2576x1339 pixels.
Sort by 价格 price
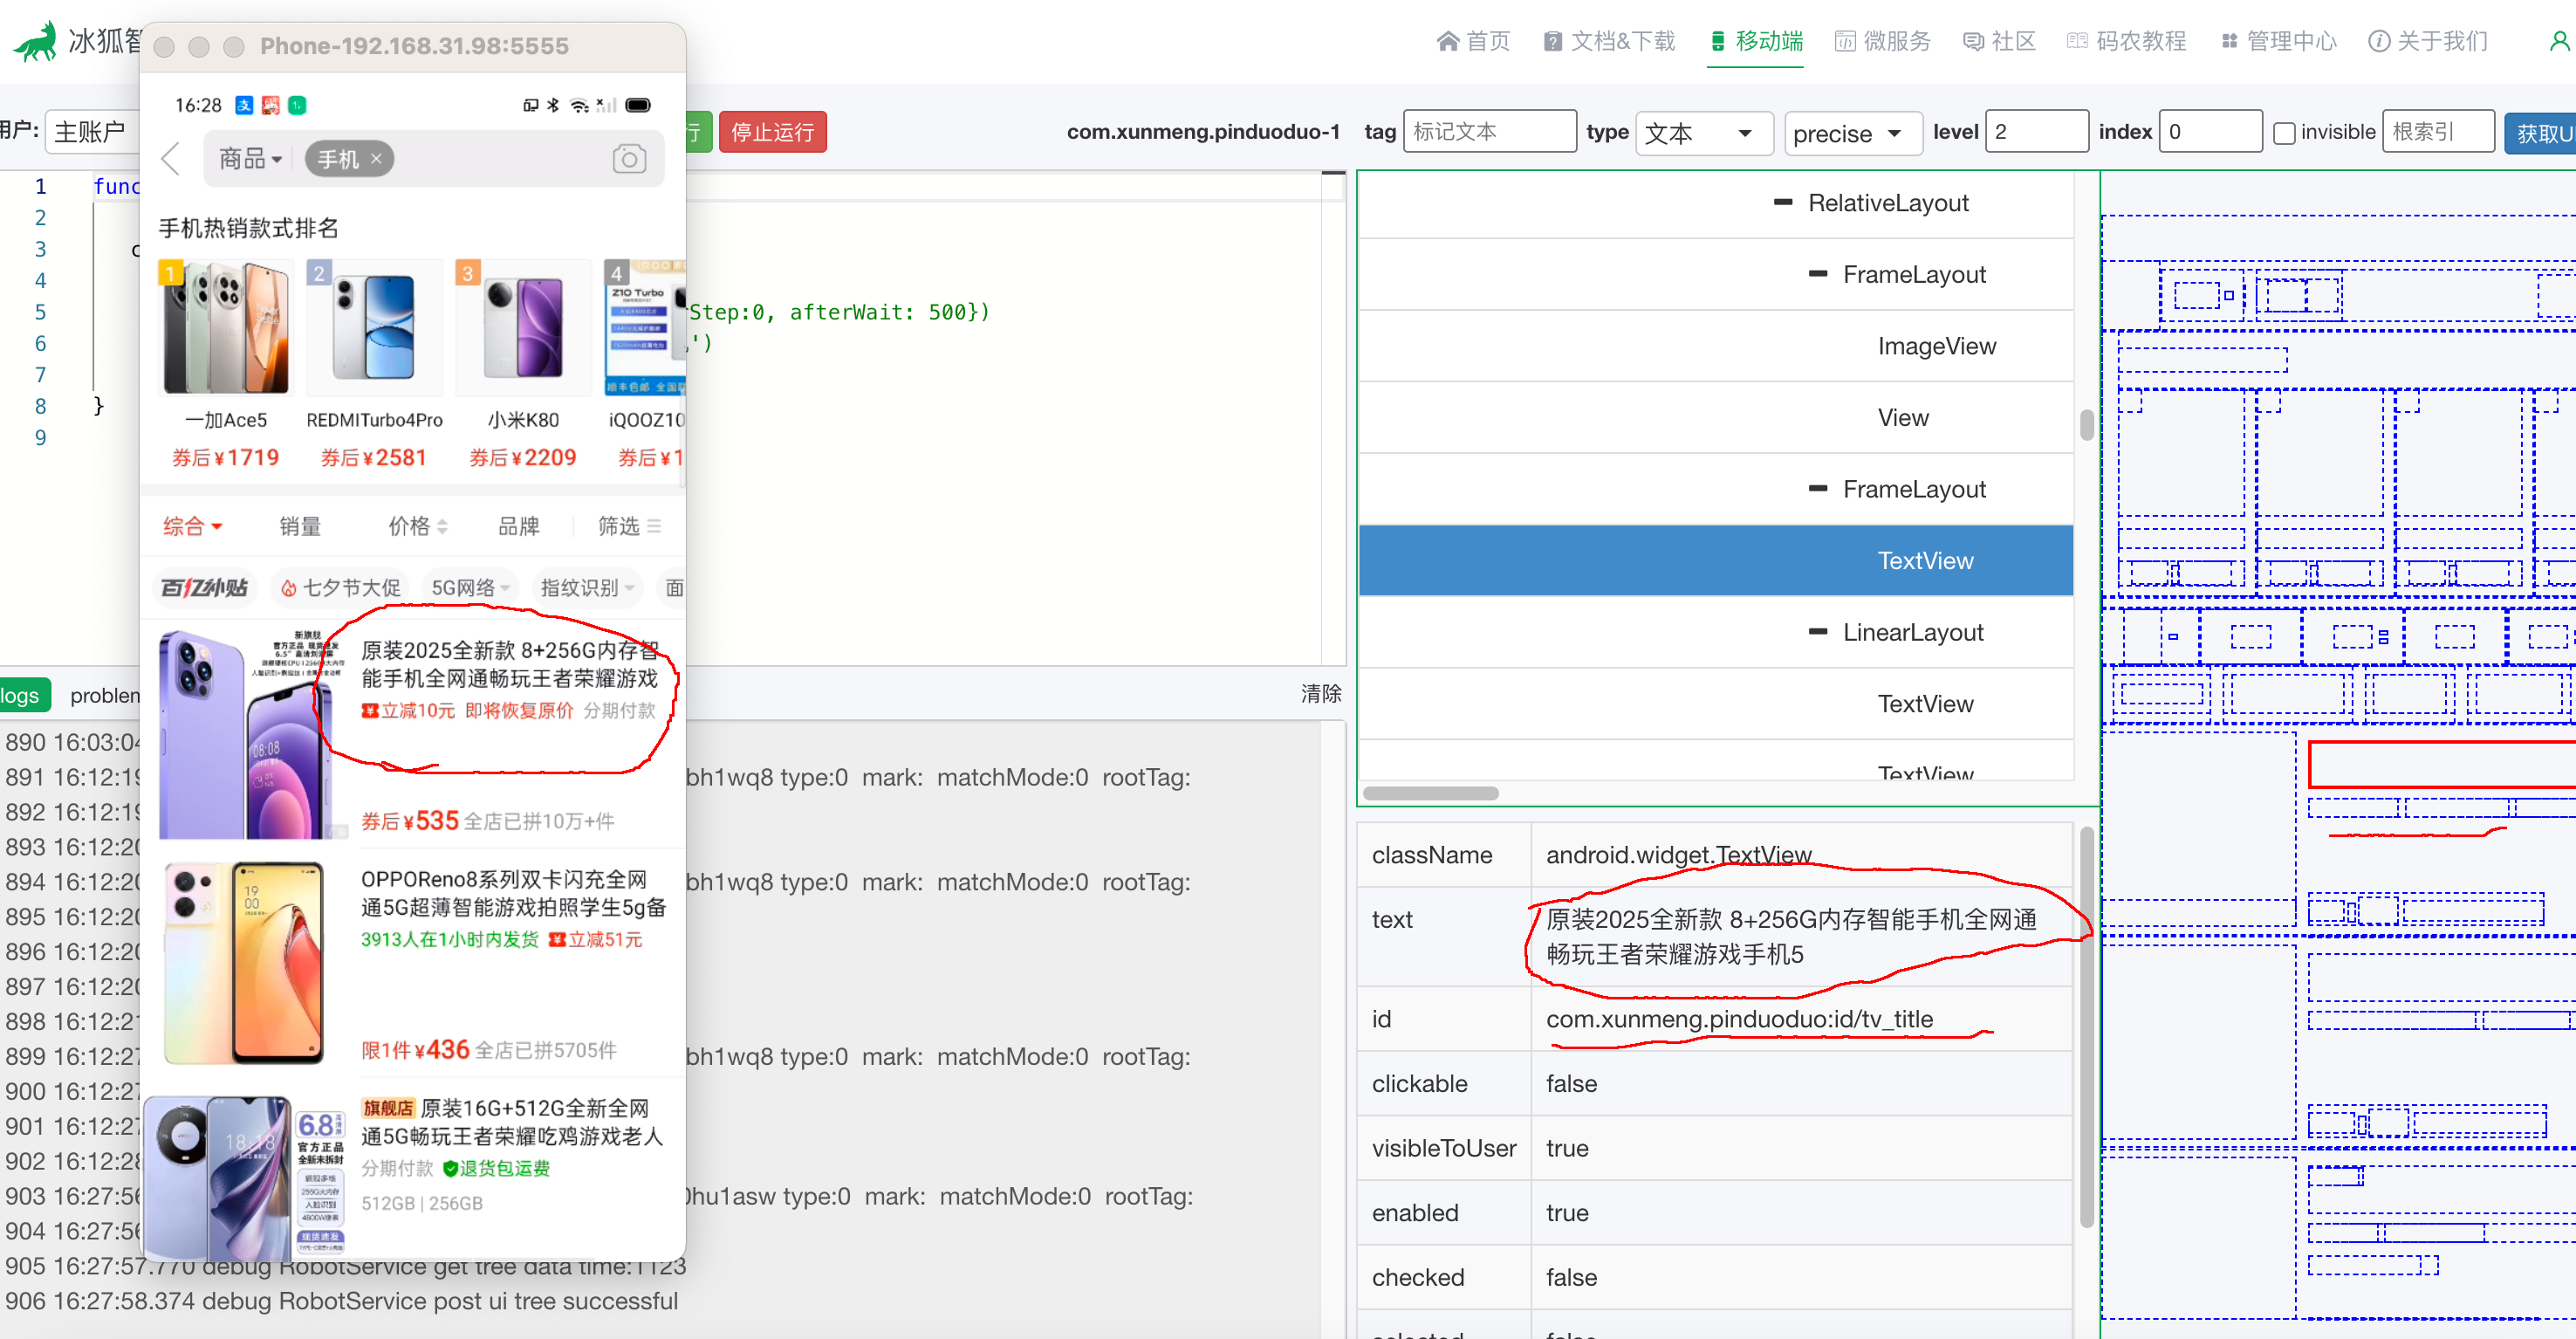(x=417, y=526)
